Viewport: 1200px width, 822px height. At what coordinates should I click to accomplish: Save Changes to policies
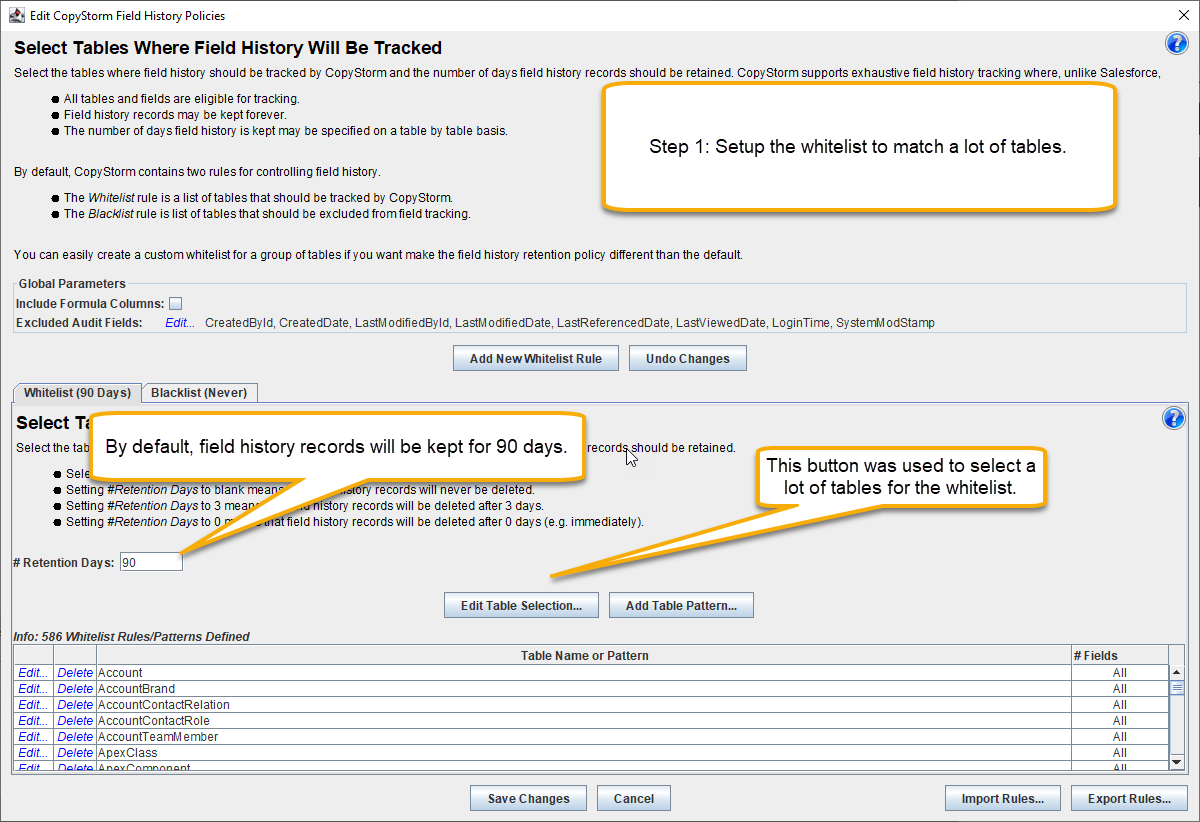click(x=528, y=798)
